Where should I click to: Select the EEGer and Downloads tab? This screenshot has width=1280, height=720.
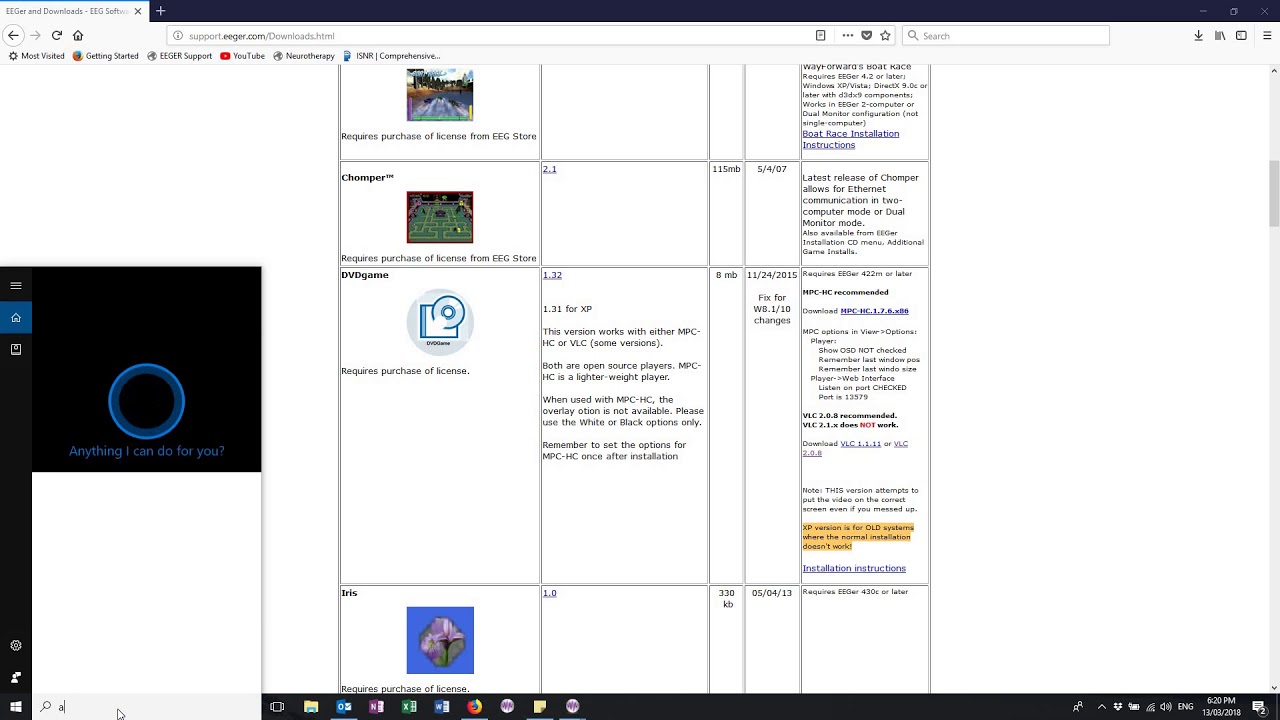[x=72, y=11]
